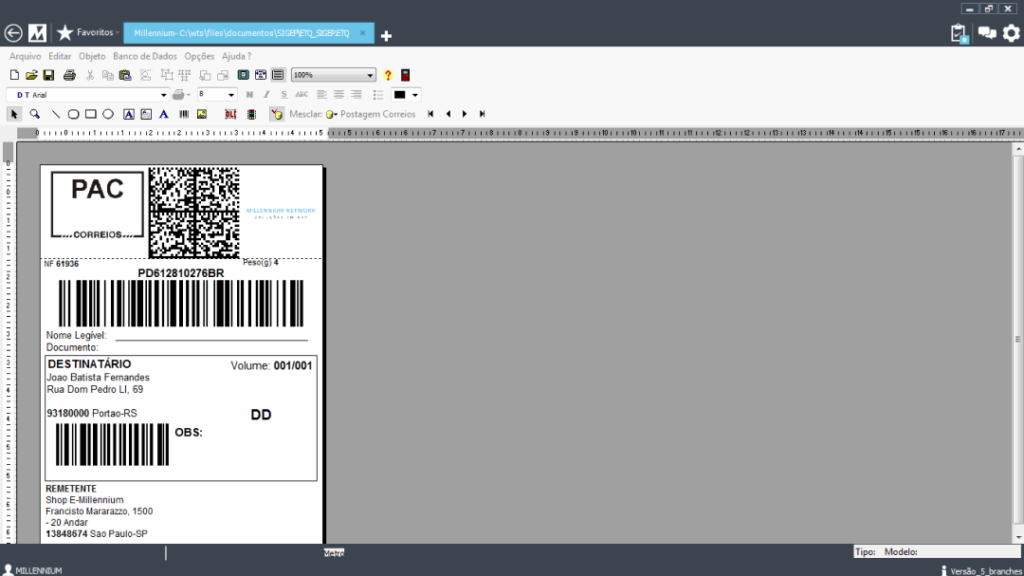Viewport: 1024px width, 576px height.
Task: Open the font size dropdown
Action: (231, 95)
